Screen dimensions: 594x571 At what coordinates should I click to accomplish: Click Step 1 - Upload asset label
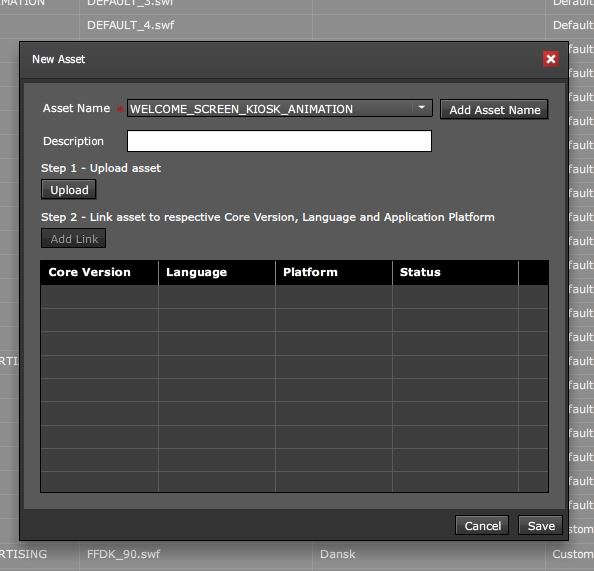[x=101, y=168]
